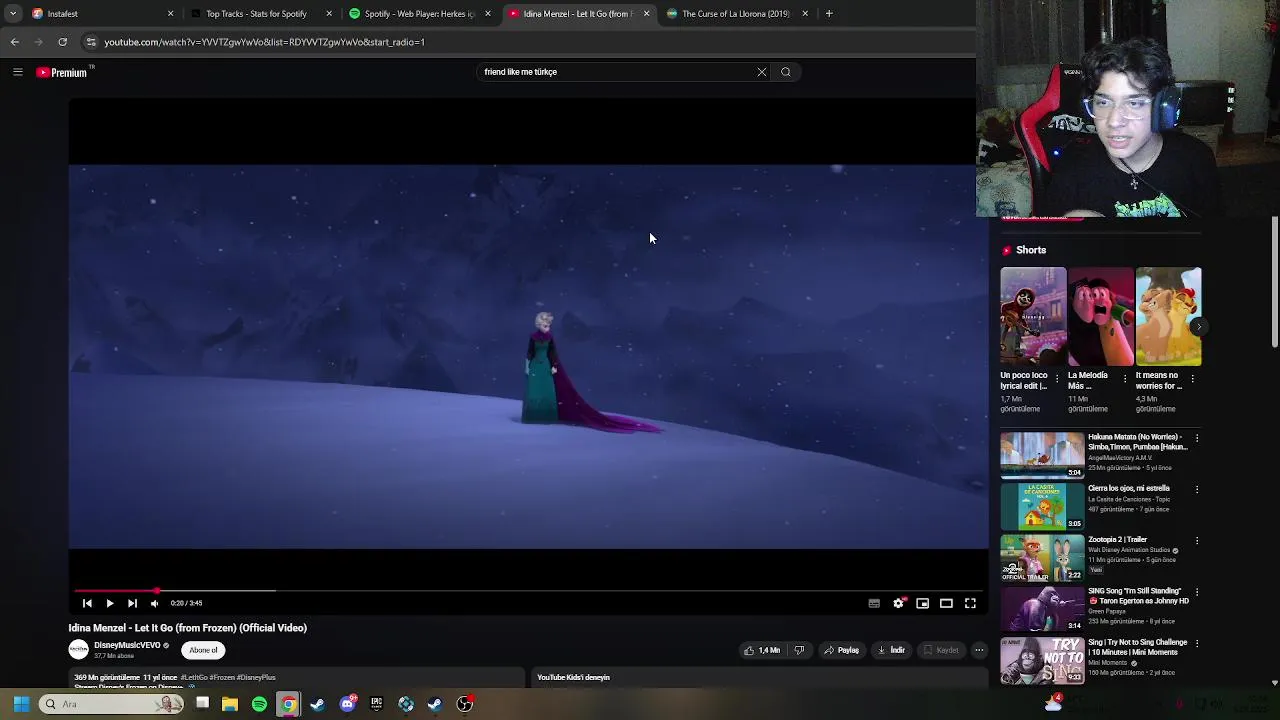Open a new browser tab
This screenshot has height=720, width=1280.
click(829, 14)
